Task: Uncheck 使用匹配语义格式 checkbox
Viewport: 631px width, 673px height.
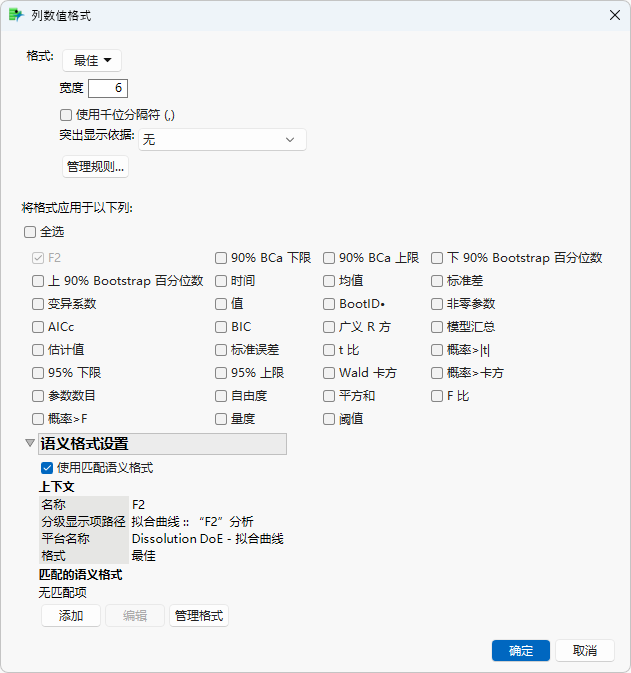Action: tap(47, 468)
